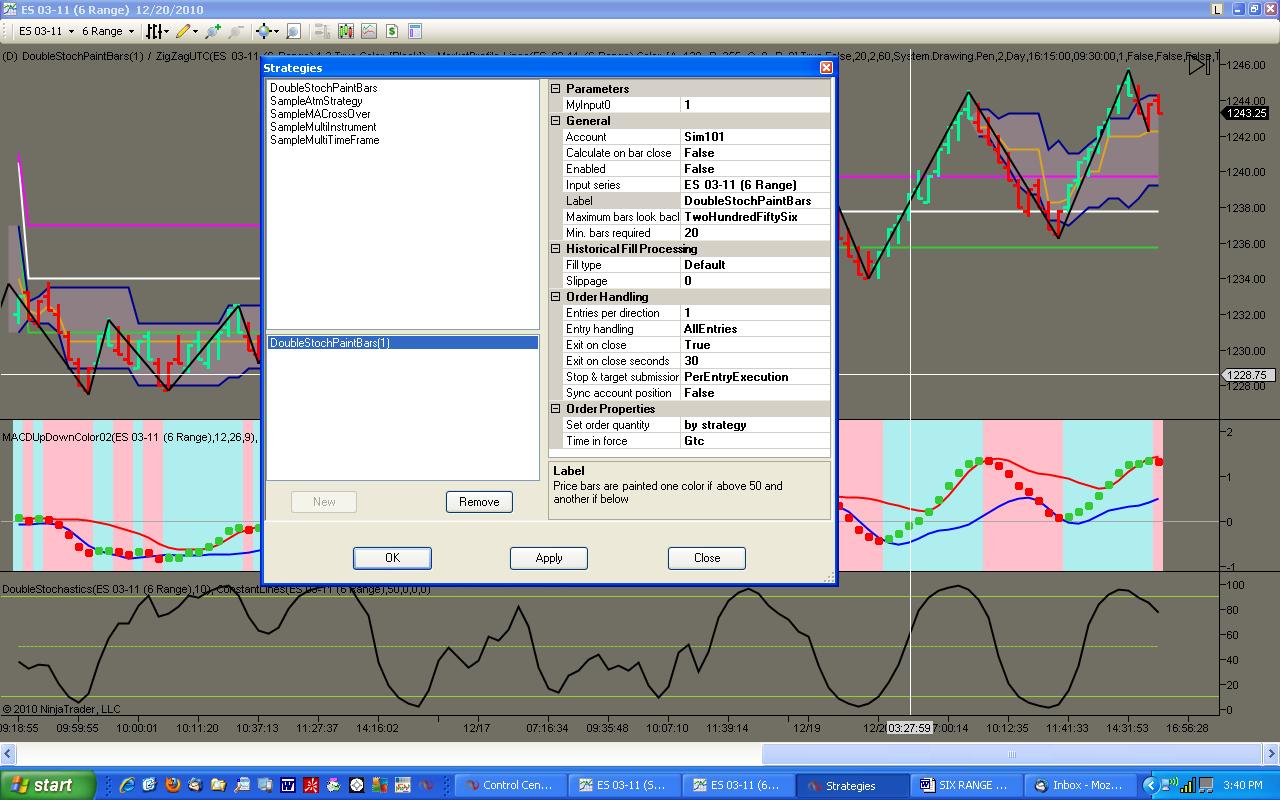Collapse the Historical Fill Processing section
The image size is (1280, 800).
click(556, 249)
